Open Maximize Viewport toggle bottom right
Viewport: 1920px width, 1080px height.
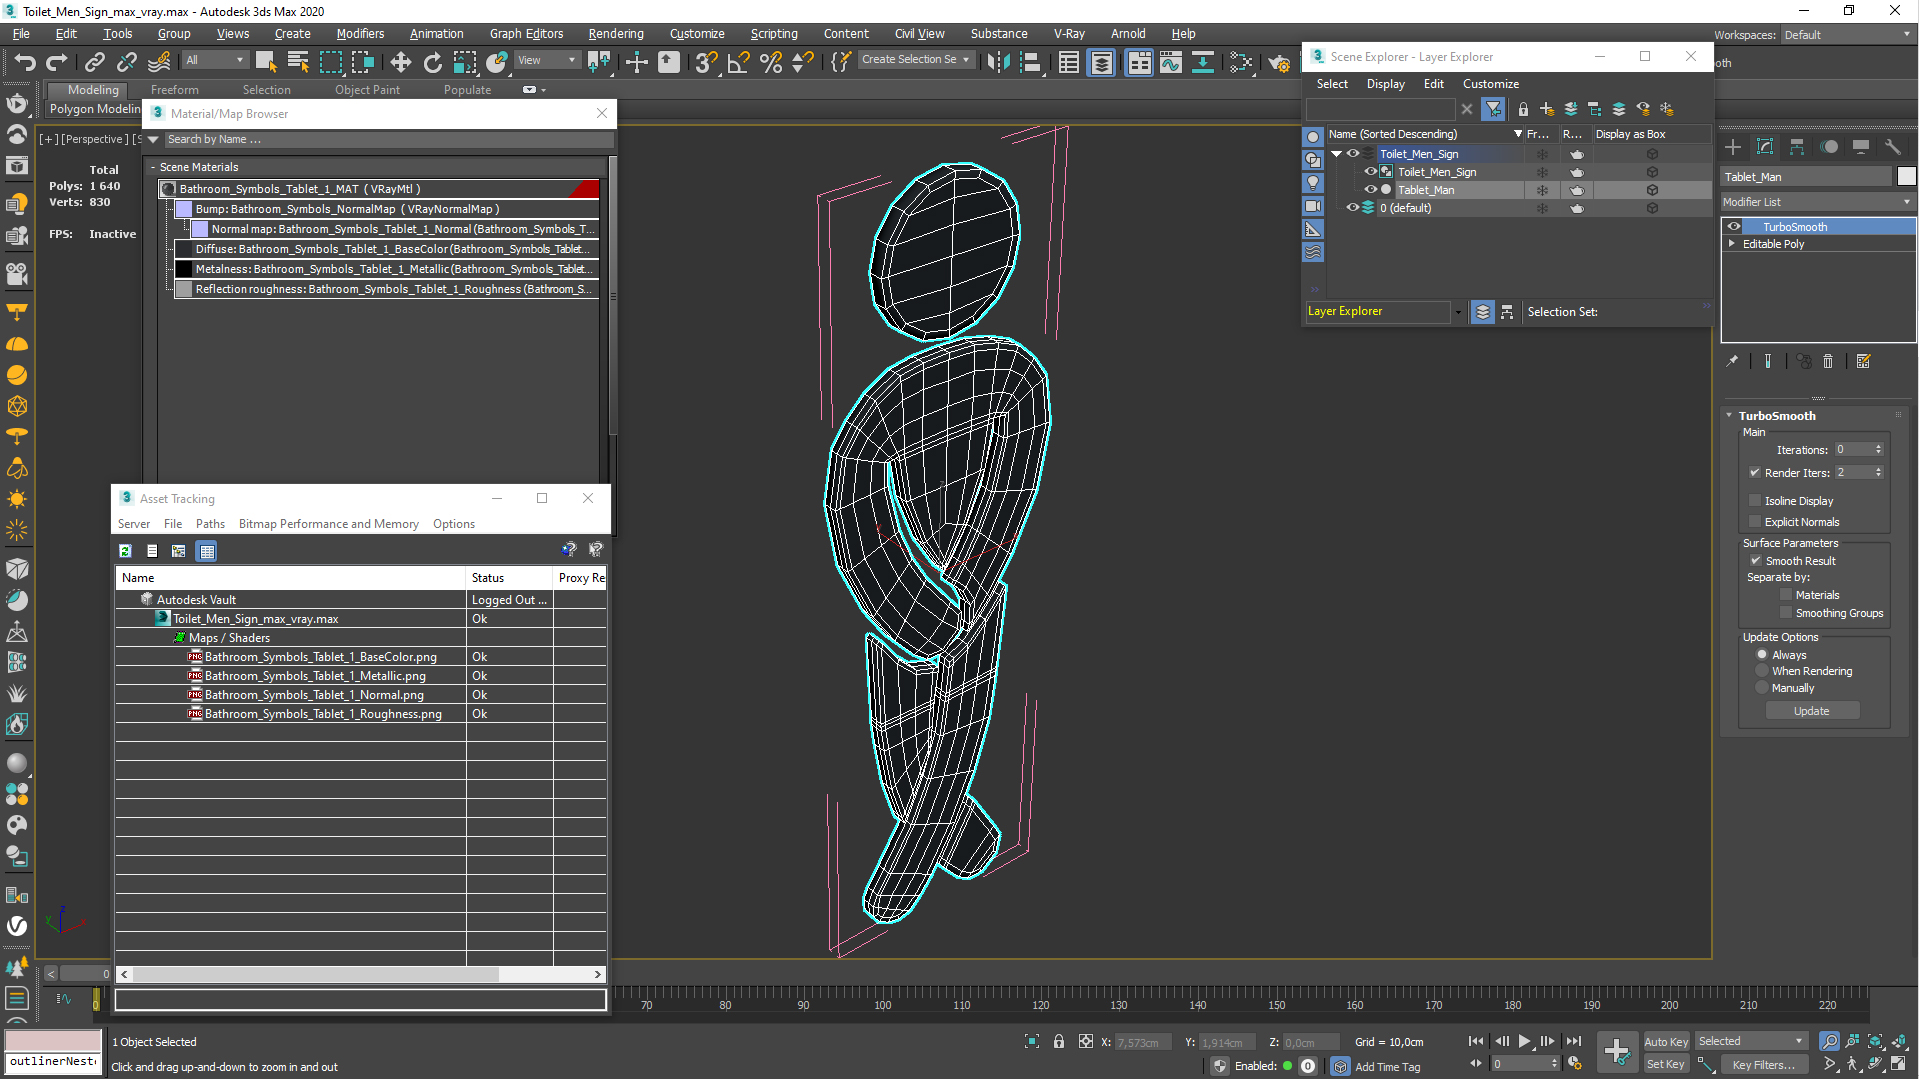[1898, 1064]
